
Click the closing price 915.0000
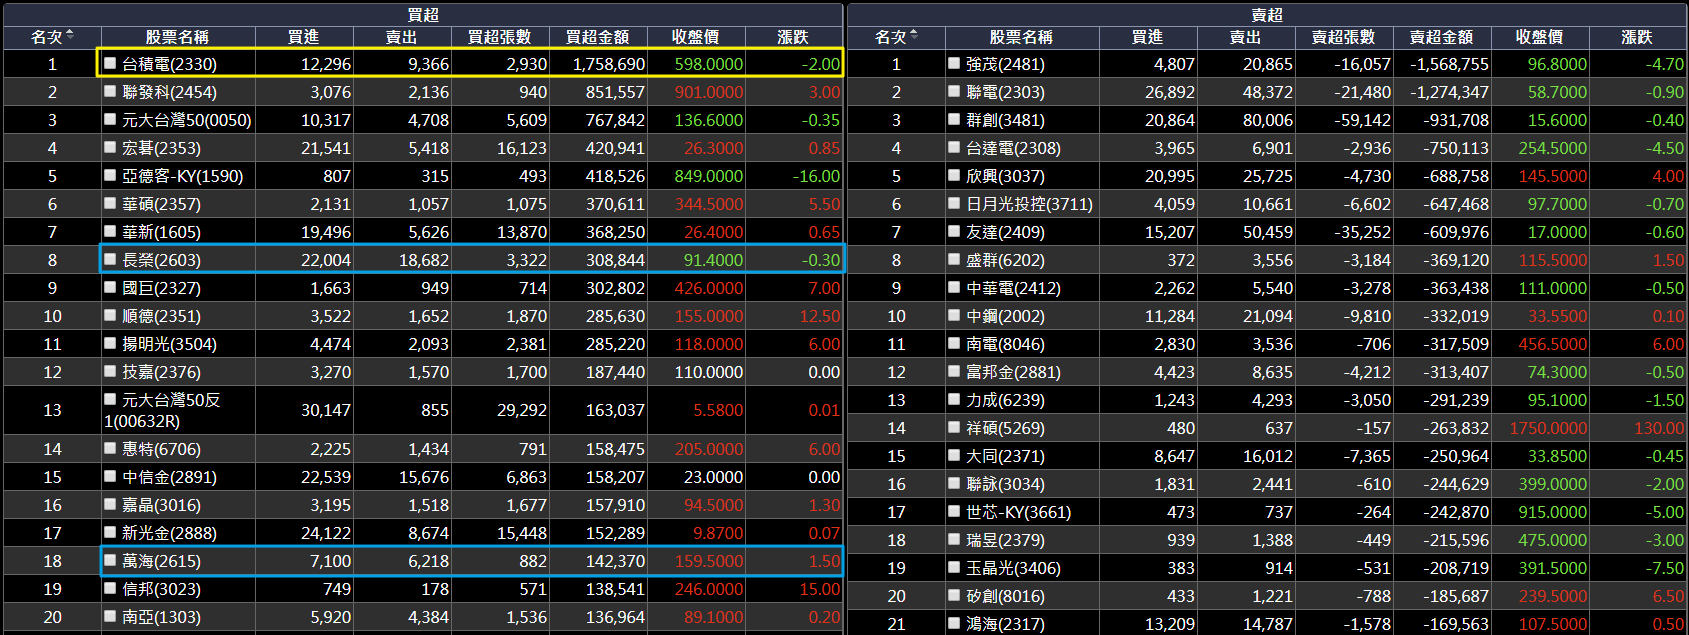[x=1552, y=512]
